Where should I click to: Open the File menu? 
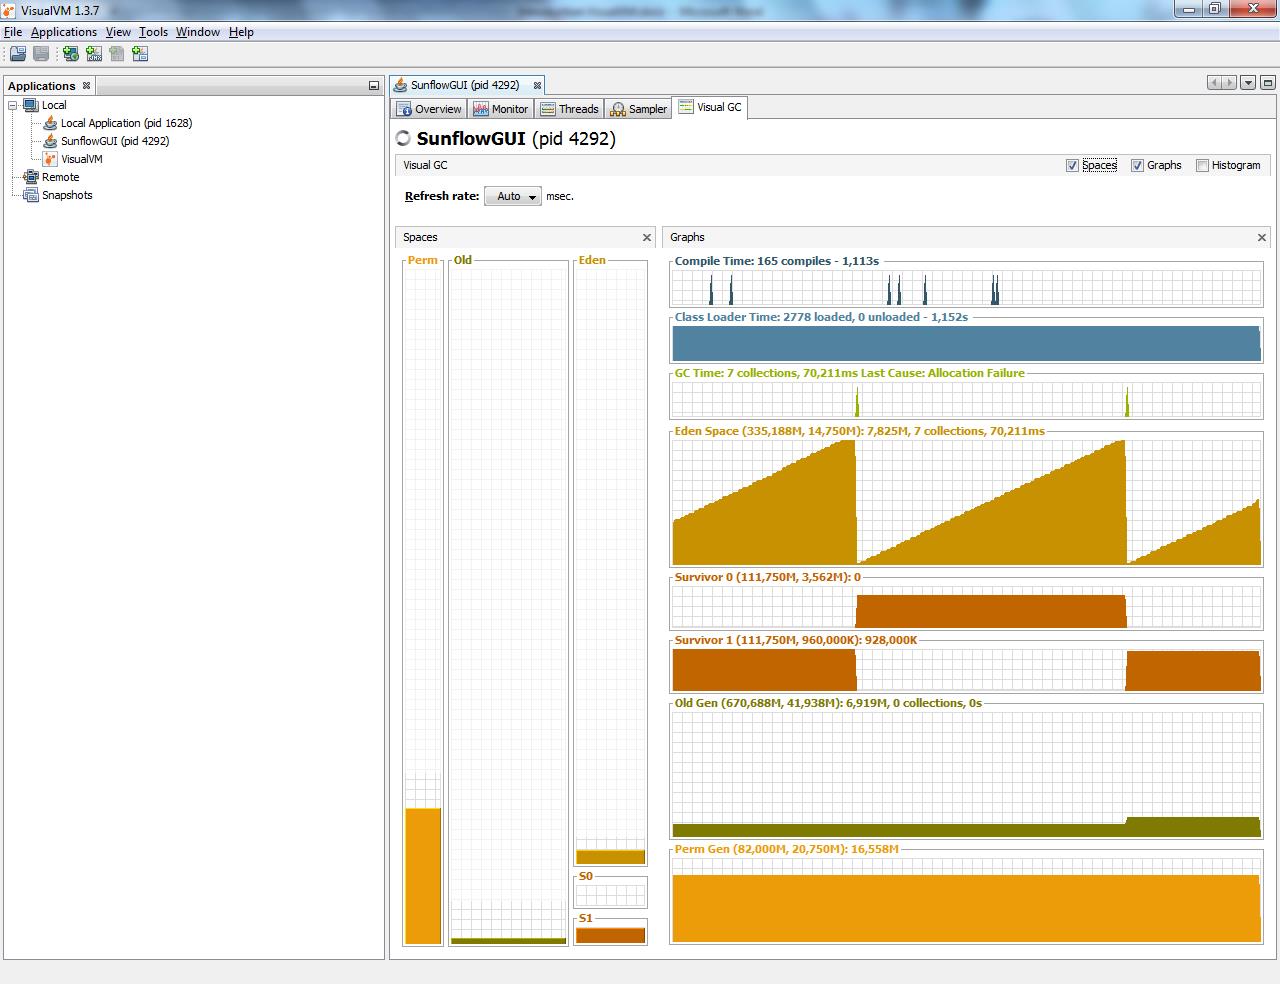point(13,32)
